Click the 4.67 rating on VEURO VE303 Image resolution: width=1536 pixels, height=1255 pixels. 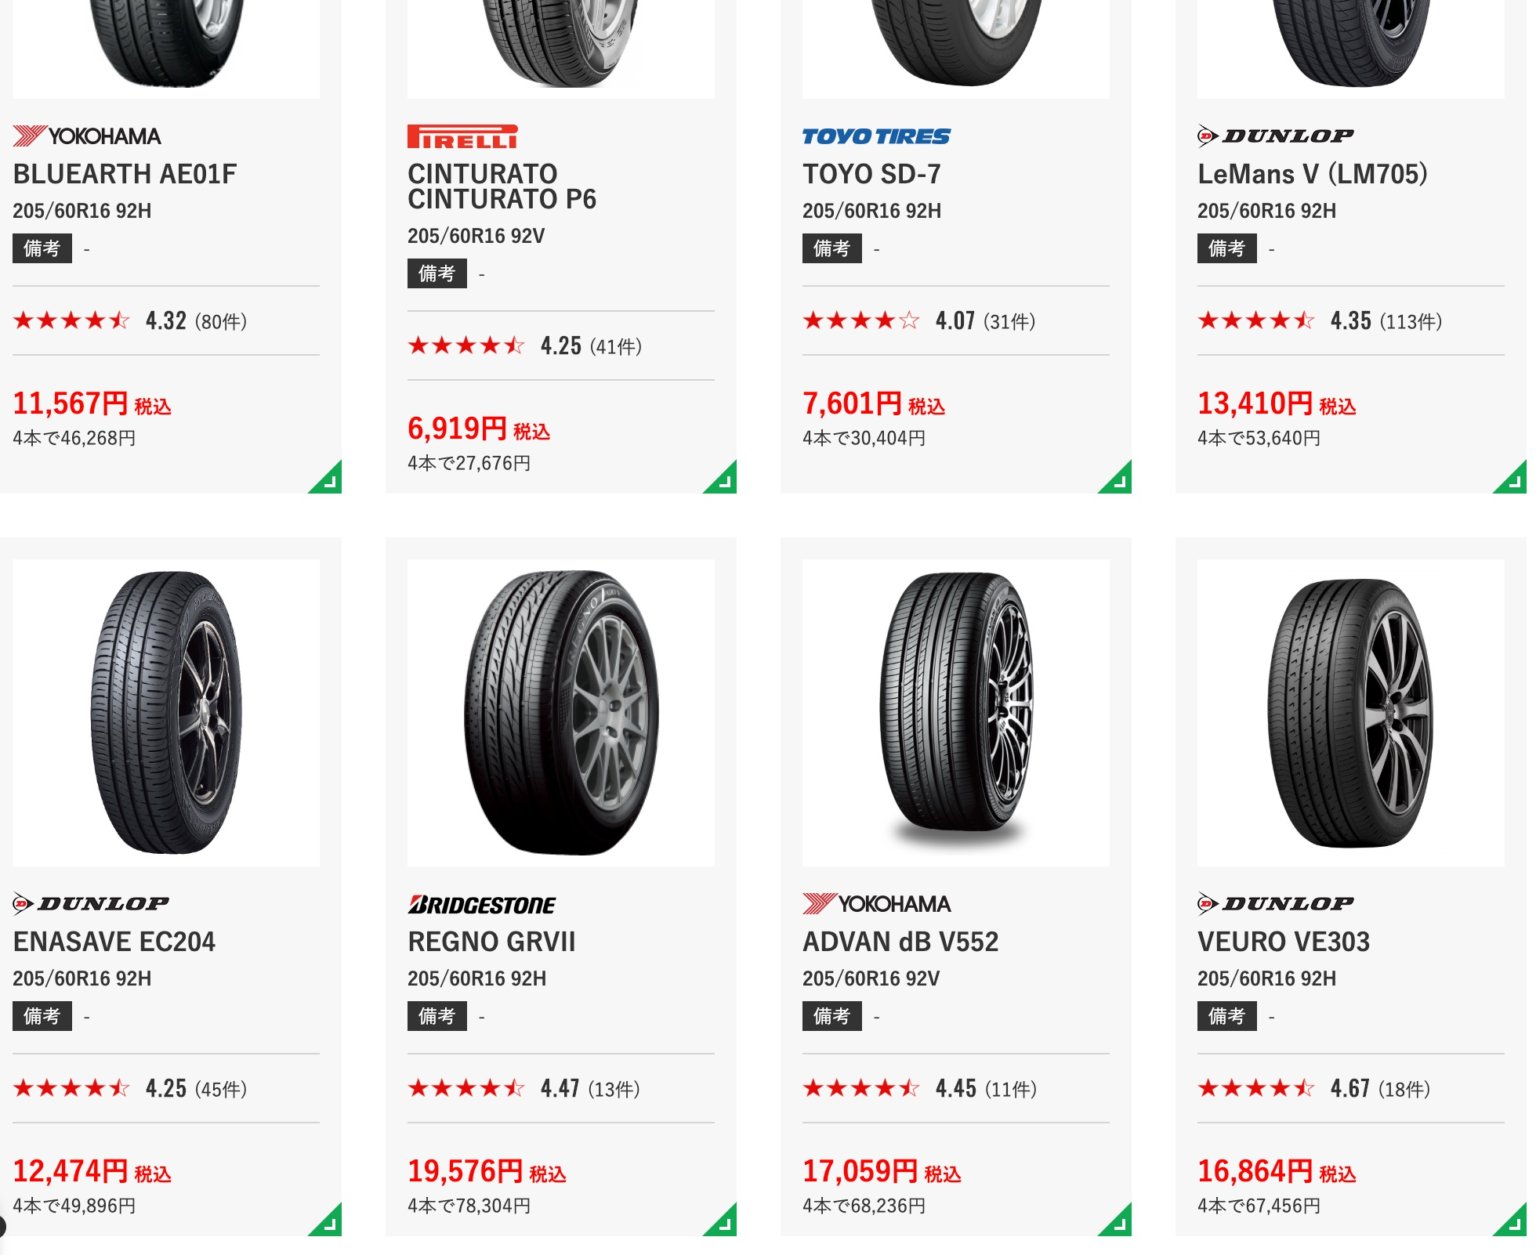[x=1350, y=1089]
